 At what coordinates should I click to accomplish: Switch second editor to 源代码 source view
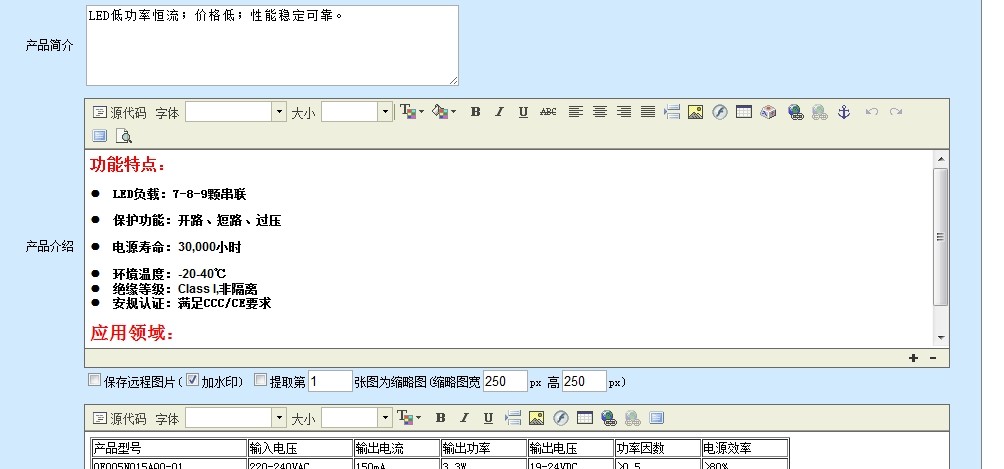coord(119,418)
